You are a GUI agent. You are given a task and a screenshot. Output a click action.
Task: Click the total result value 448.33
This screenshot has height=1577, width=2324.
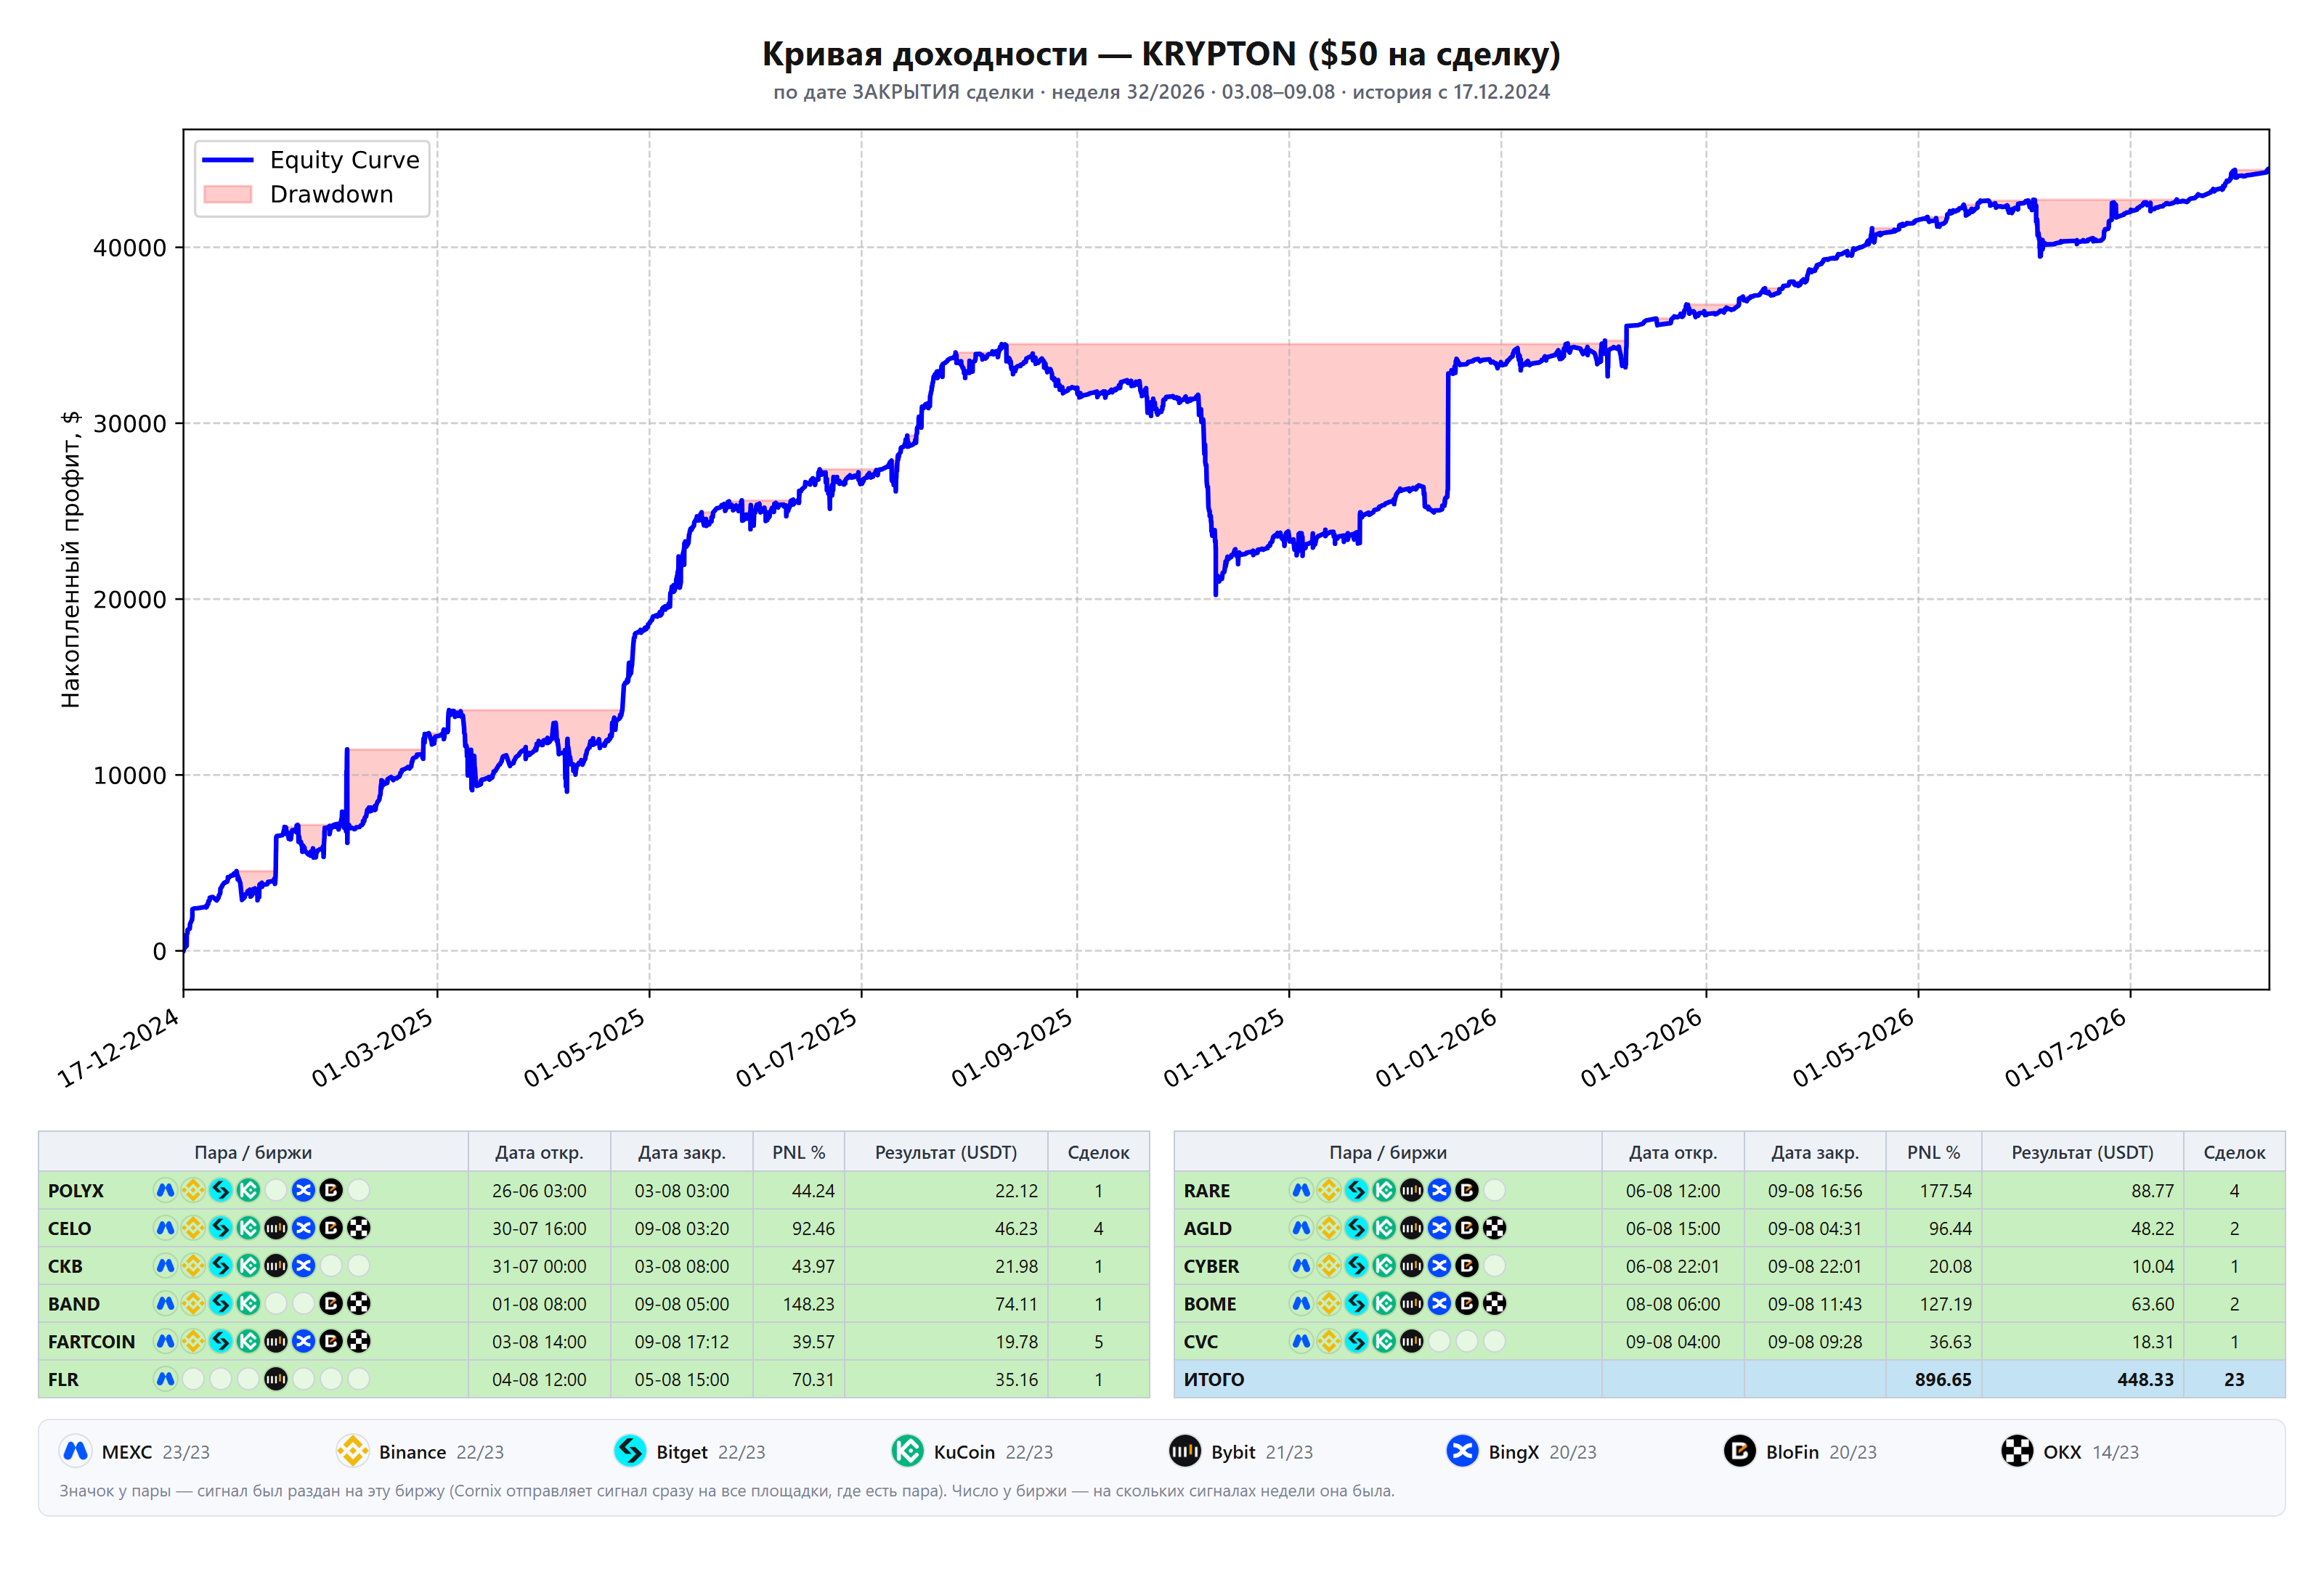[2145, 1379]
